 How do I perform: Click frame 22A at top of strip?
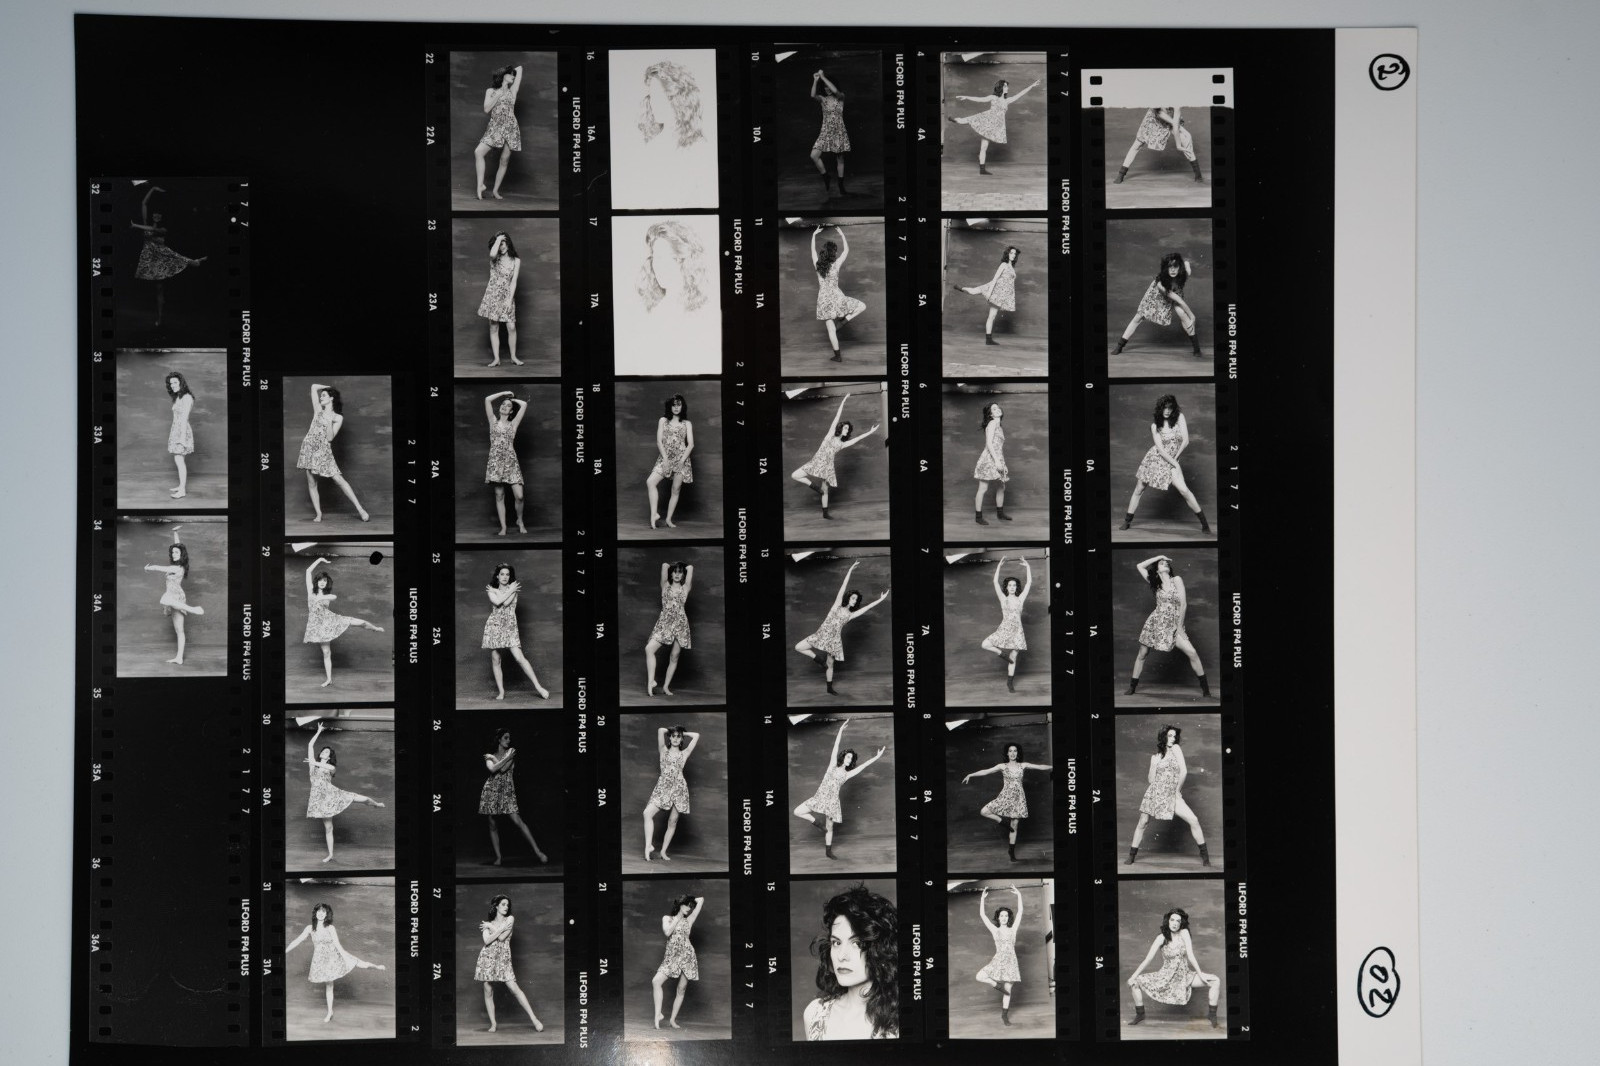(503, 131)
